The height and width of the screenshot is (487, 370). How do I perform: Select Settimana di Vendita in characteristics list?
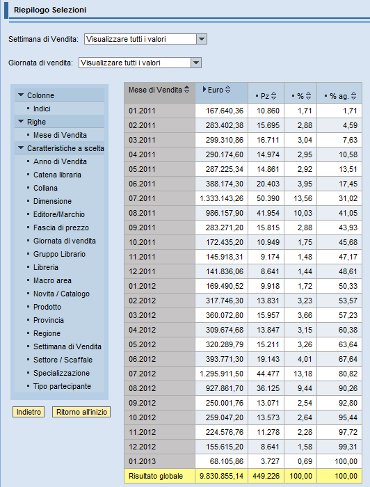click(x=67, y=346)
